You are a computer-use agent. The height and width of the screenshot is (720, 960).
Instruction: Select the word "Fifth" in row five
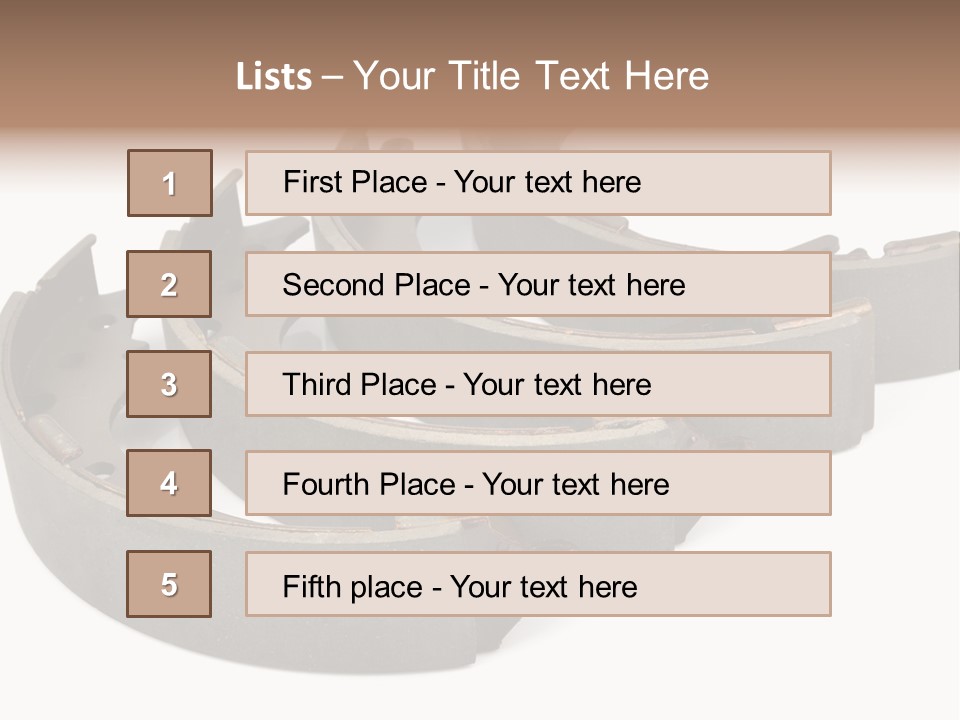[x=312, y=586]
